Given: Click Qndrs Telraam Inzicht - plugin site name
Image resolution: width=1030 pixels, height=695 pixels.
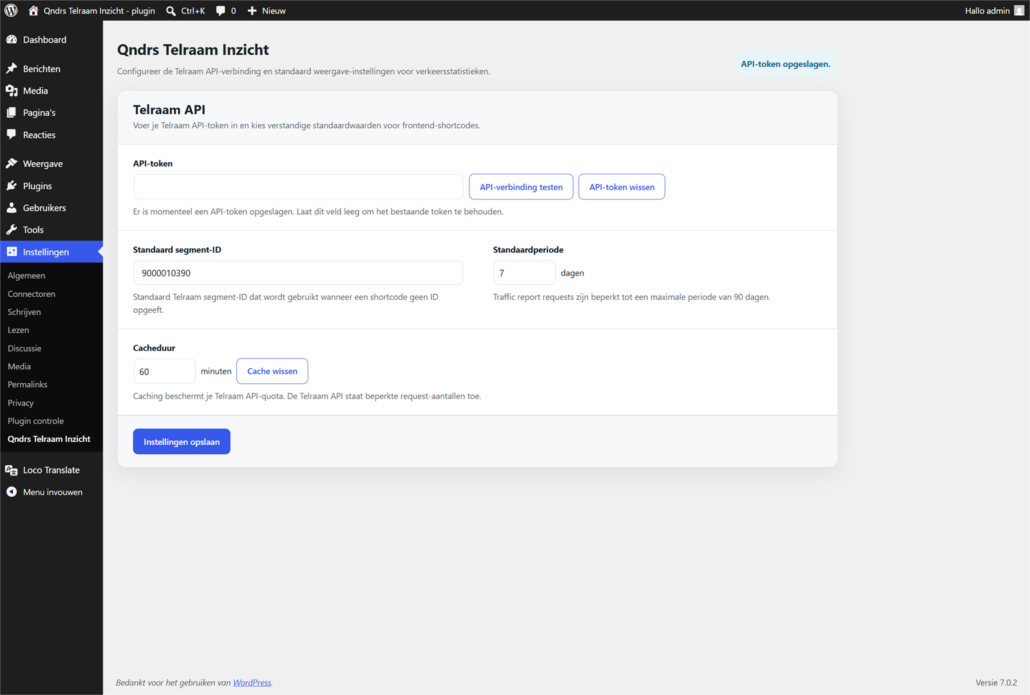Looking at the screenshot, I should pos(99,11).
